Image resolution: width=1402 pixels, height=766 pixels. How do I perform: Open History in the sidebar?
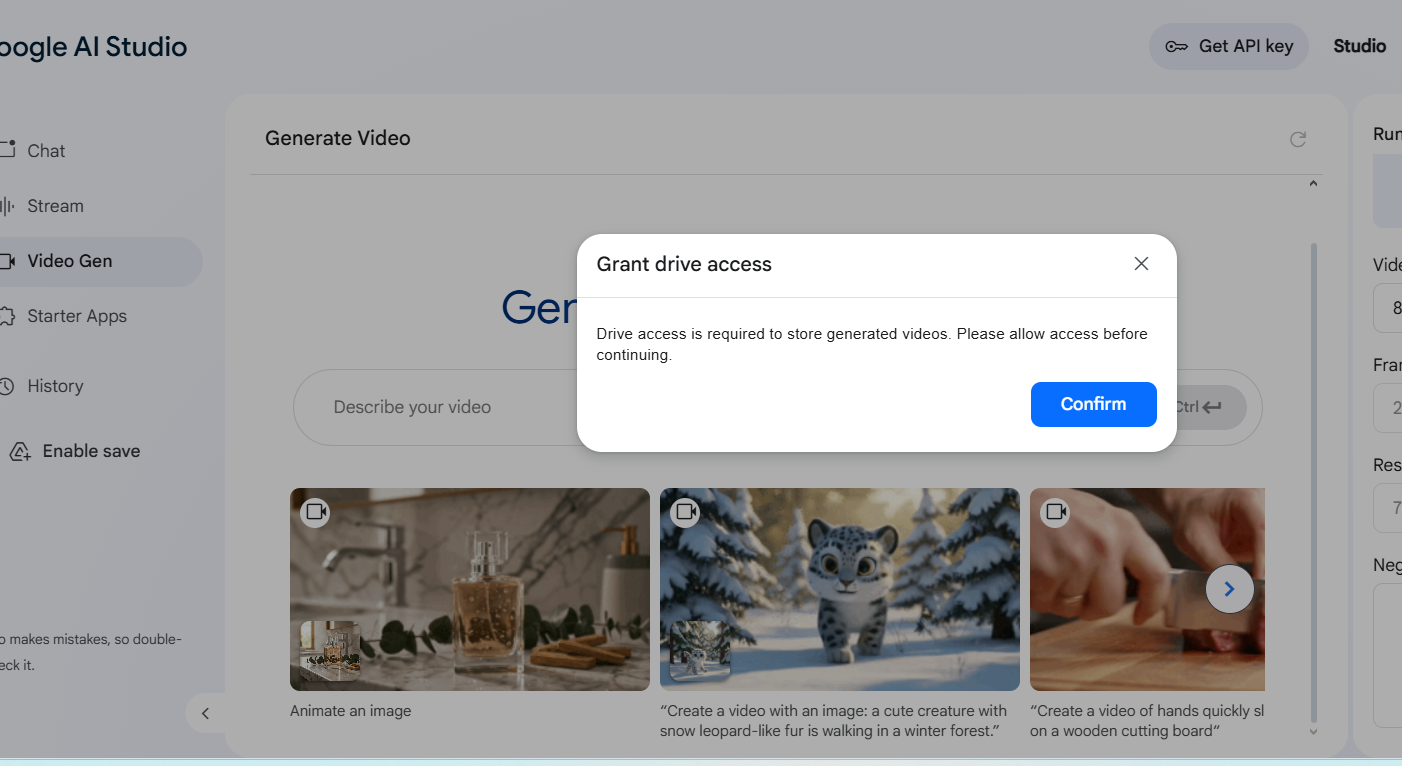[x=55, y=386]
